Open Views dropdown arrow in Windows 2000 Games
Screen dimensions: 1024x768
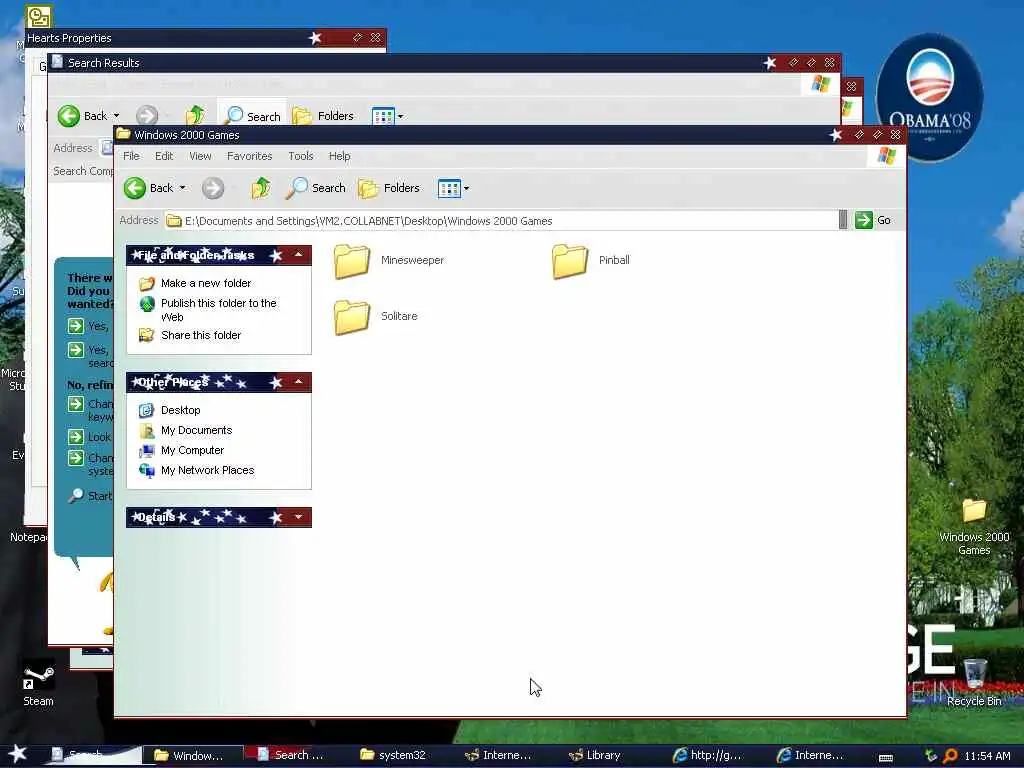[466, 189]
